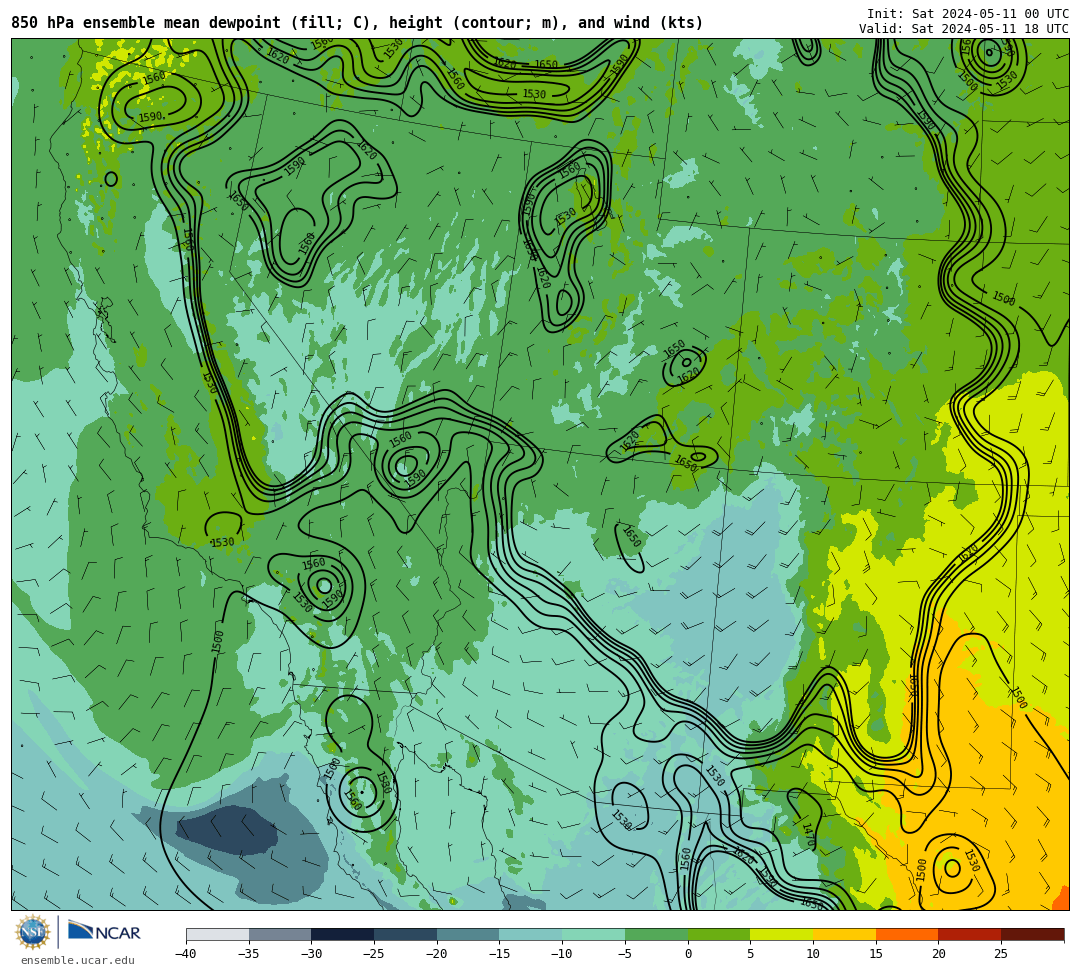Click the -10 colorbar tick label

pyautogui.click(x=561, y=954)
